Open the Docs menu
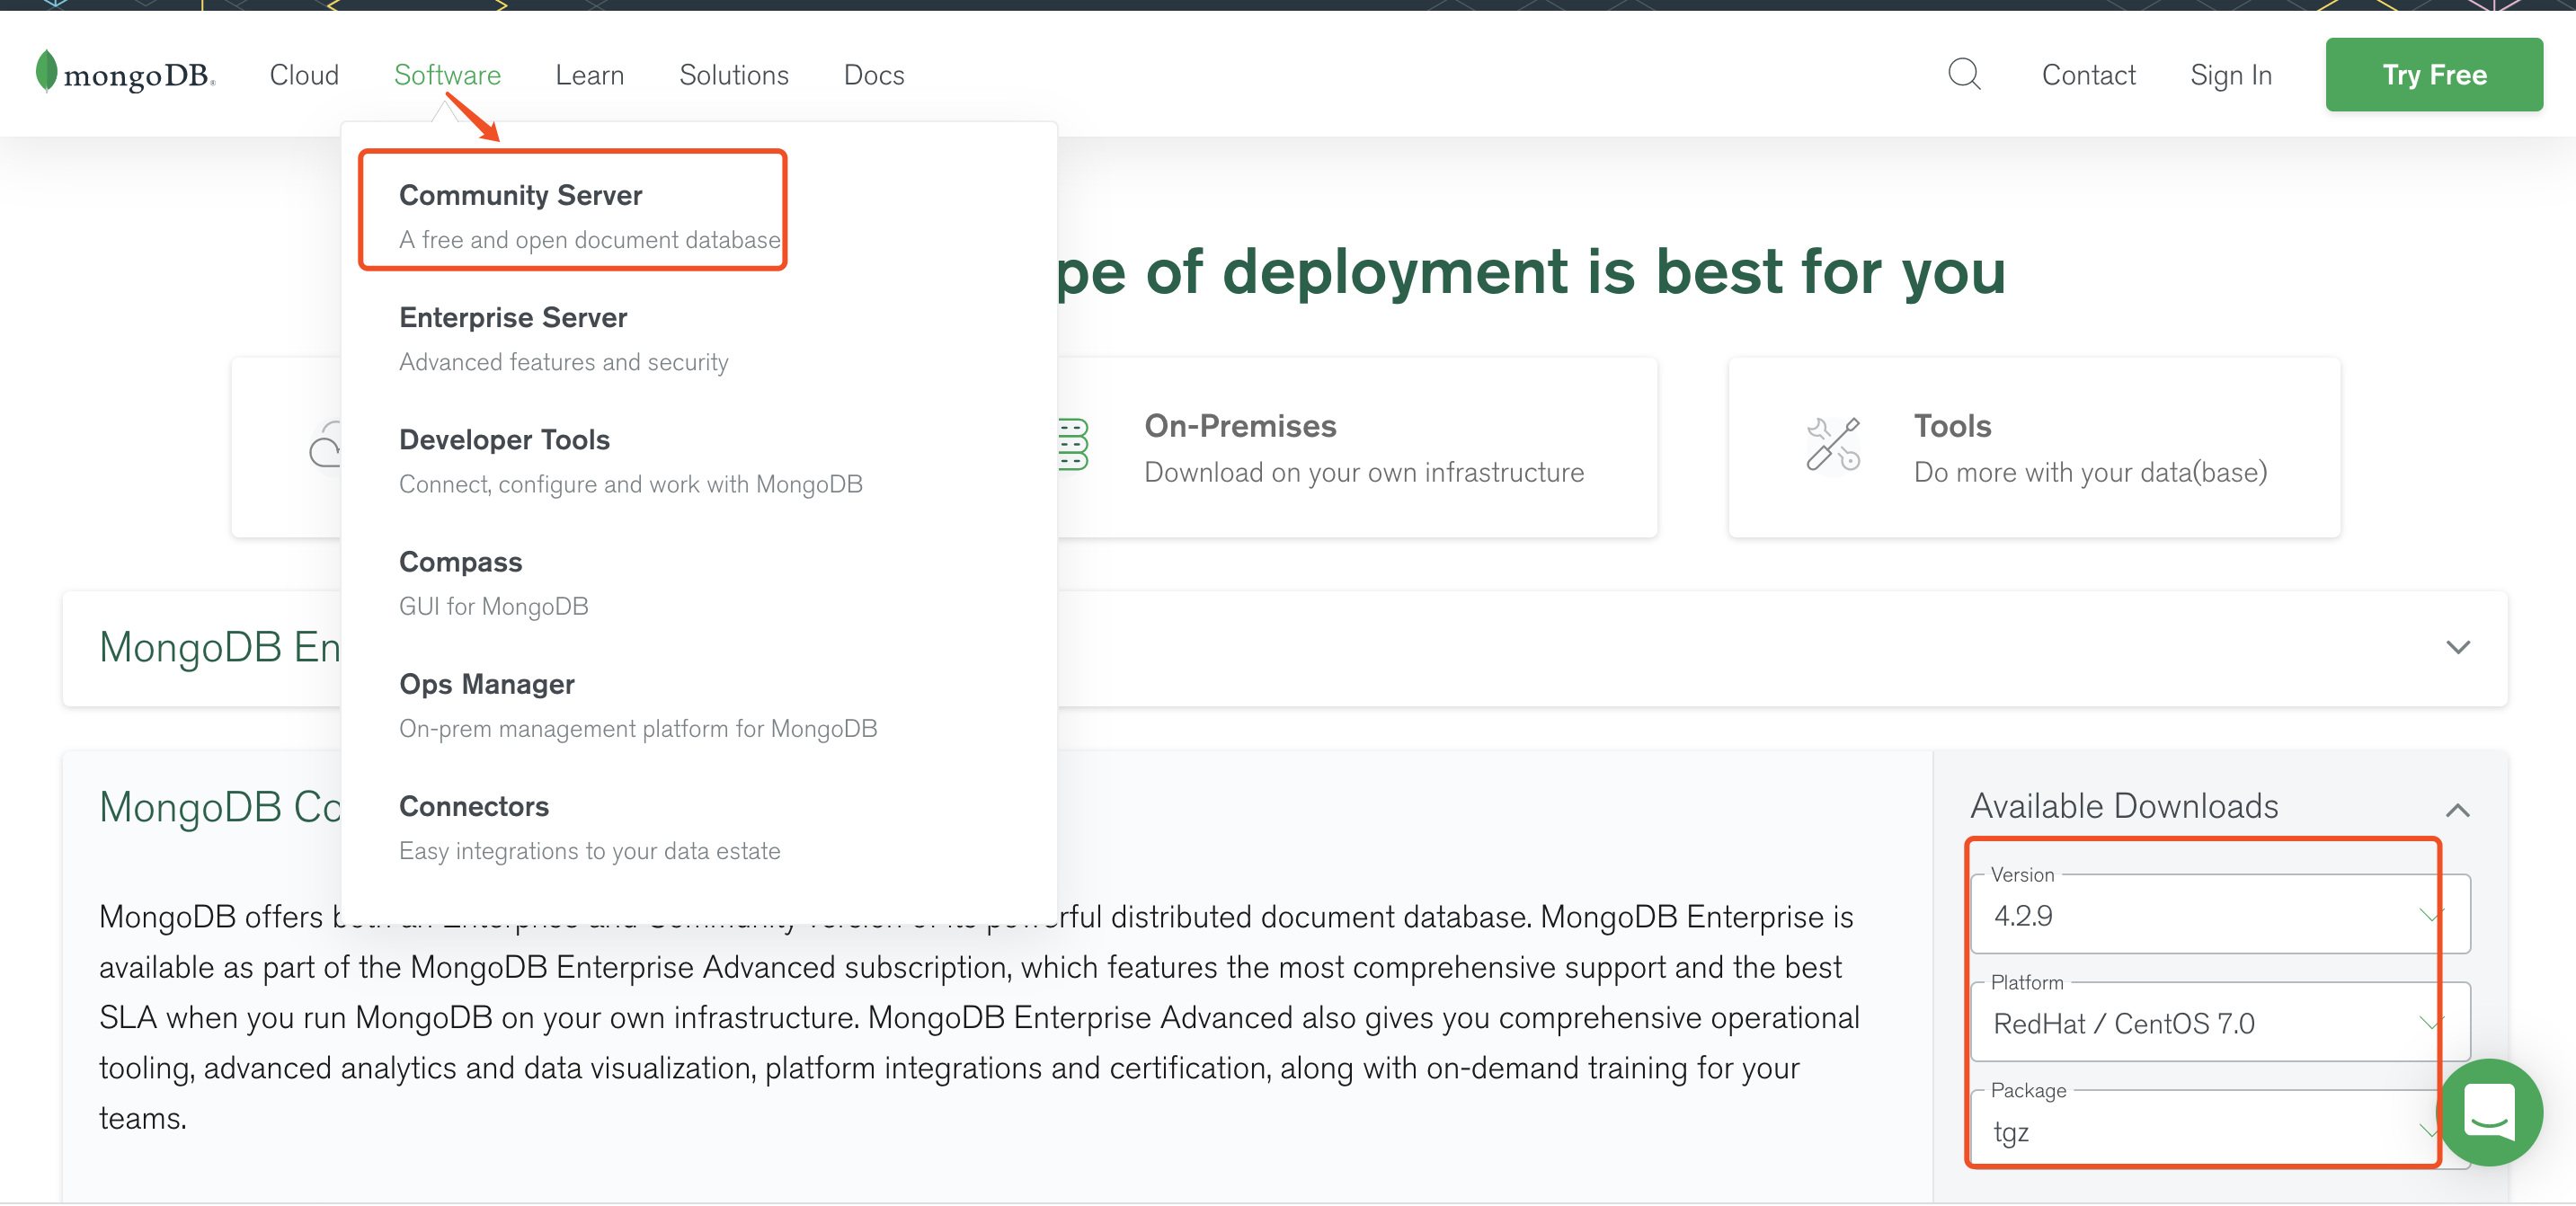This screenshot has width=2576, height=1206. pos(874,75)
